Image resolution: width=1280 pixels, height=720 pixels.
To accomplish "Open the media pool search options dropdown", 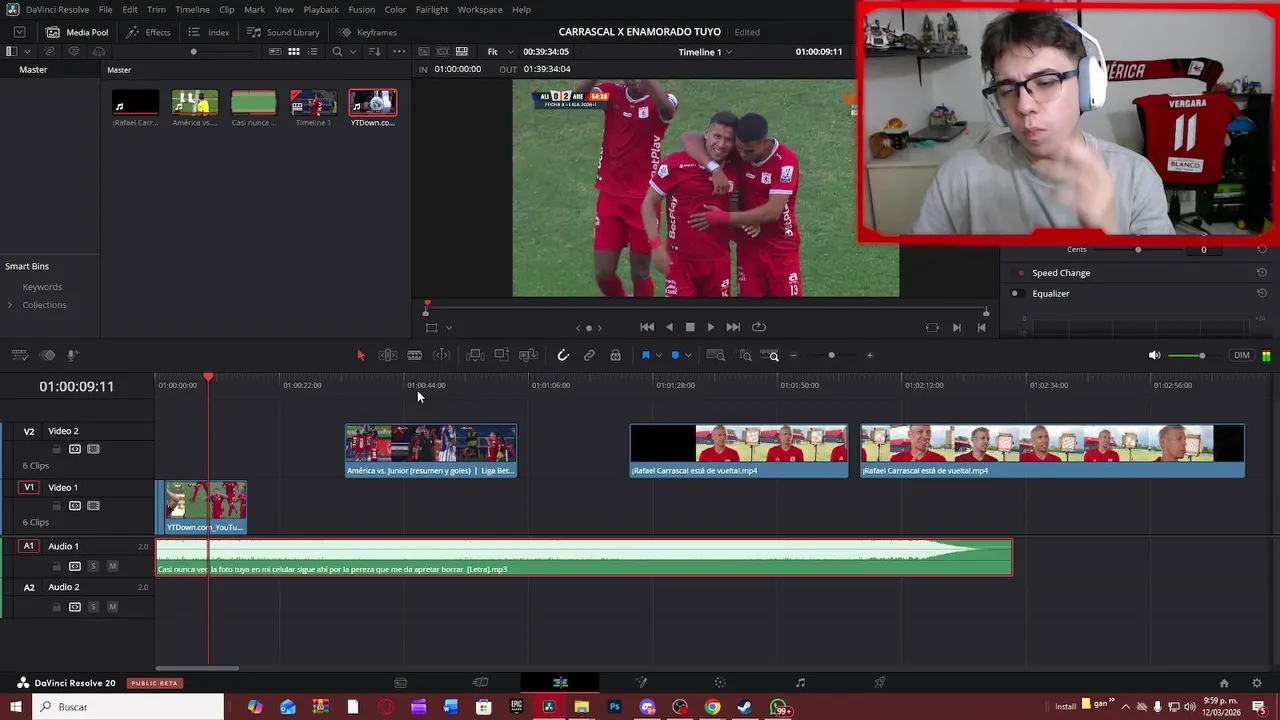I will coord(352,52).
